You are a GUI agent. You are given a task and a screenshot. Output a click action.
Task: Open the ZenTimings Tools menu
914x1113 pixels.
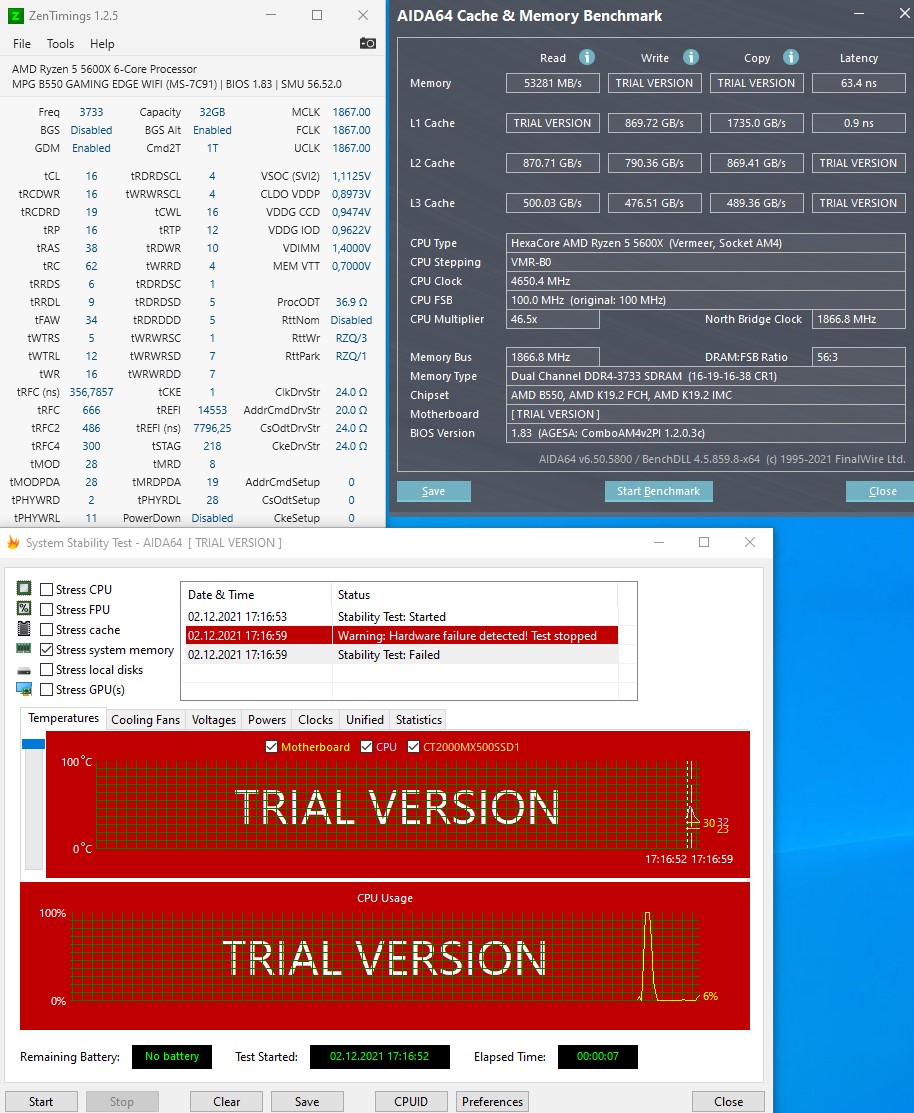(60, 44)
